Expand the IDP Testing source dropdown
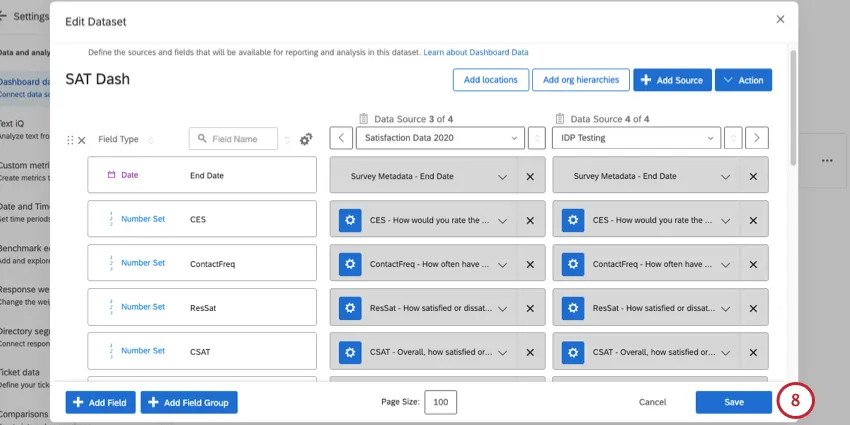 click(x=637, y=138)
